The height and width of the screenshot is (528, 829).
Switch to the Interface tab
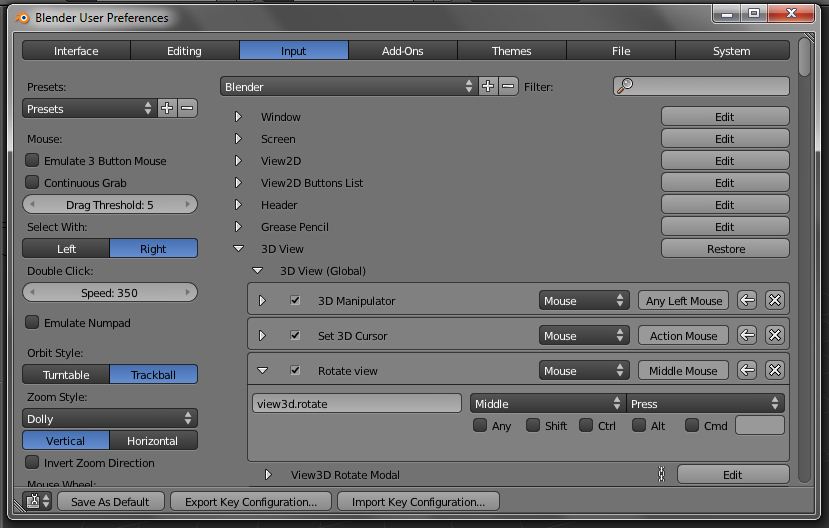pyautogui.click(x=76, y=51)
